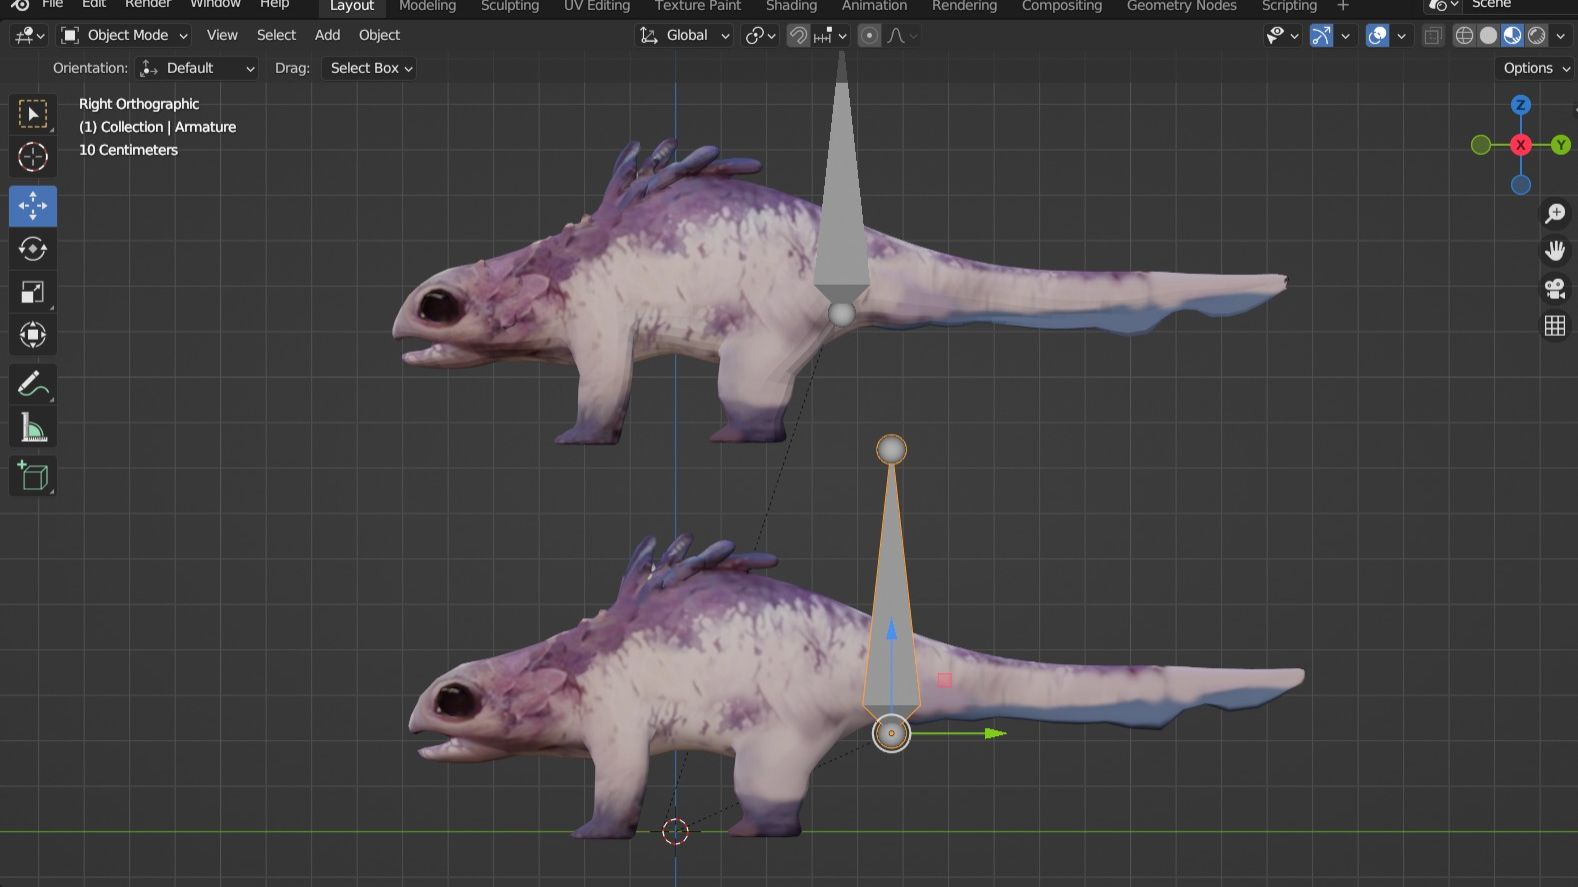Toggle camera view with the camera icon

click(1555, 289)
